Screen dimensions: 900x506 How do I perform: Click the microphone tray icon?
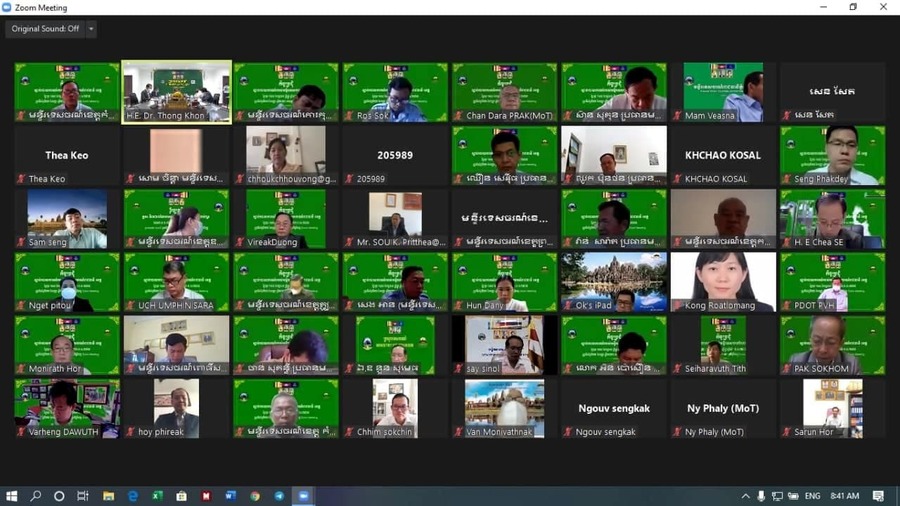[x=761, y=496]
